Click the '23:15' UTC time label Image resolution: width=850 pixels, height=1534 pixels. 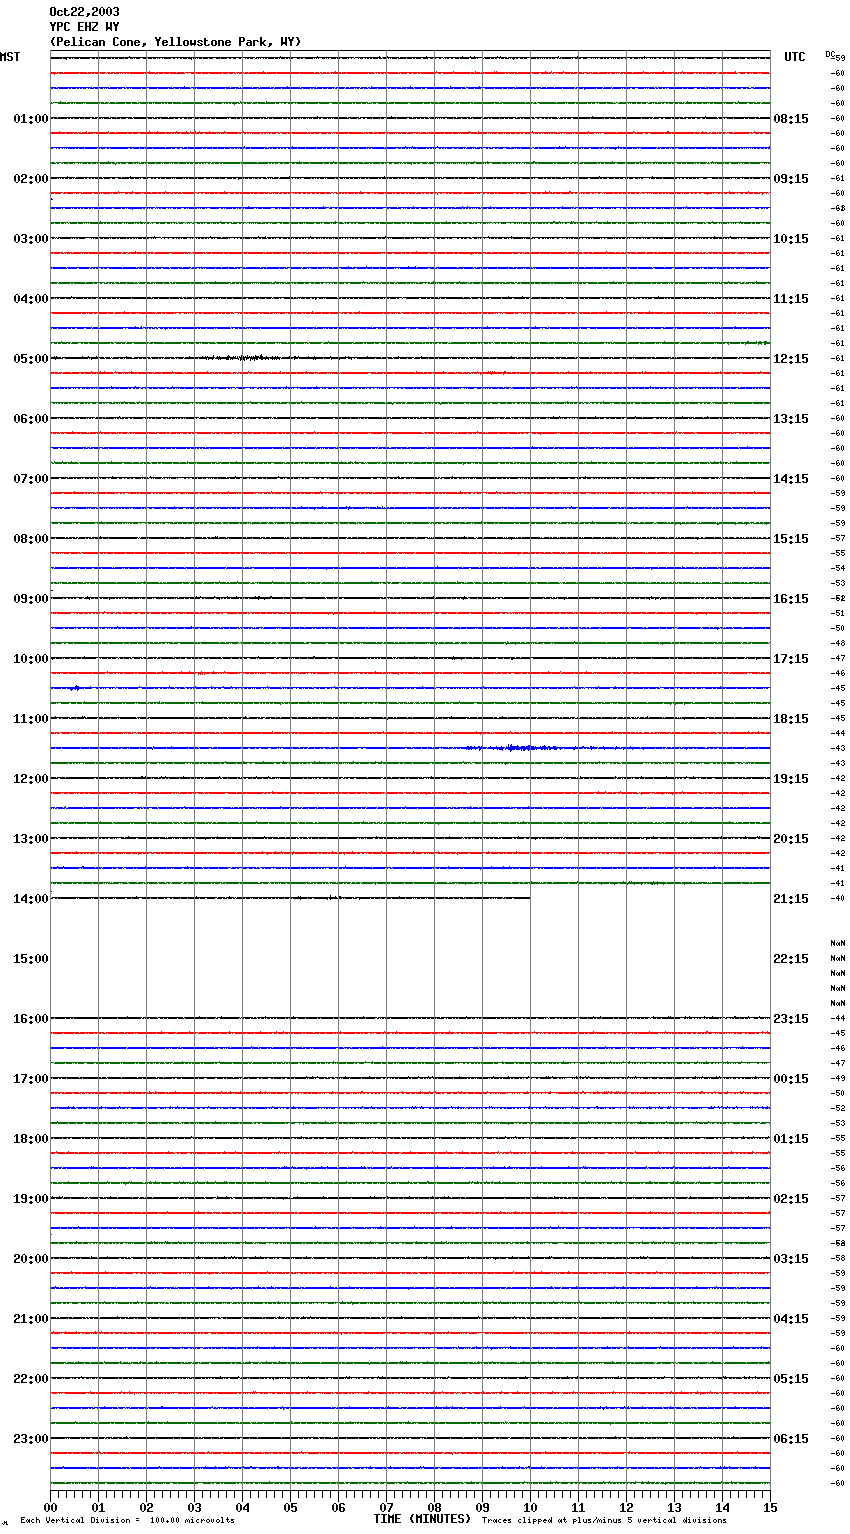791,1019
